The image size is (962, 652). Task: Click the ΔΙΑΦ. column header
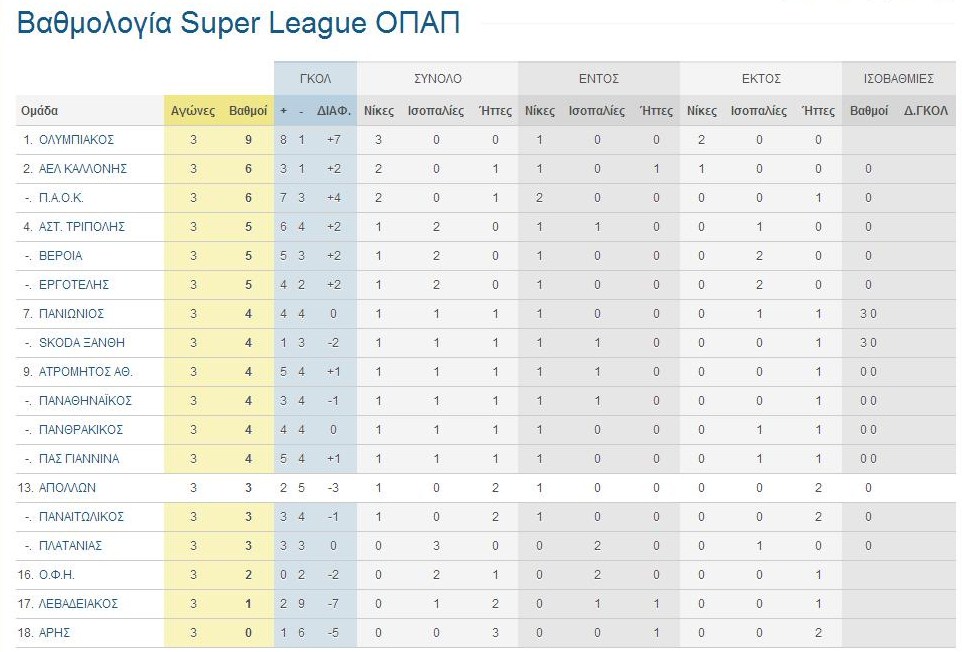334,111
